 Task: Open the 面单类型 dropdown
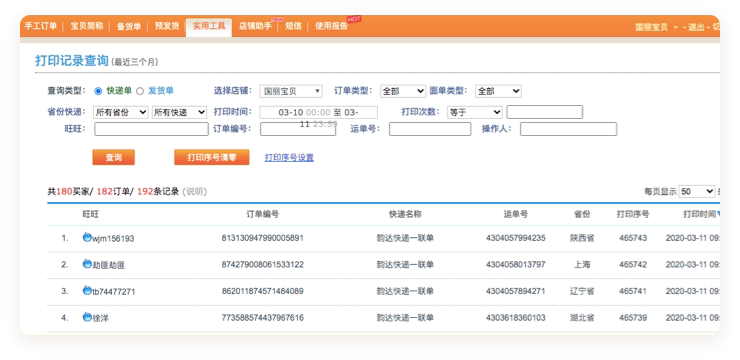[498, 91]
